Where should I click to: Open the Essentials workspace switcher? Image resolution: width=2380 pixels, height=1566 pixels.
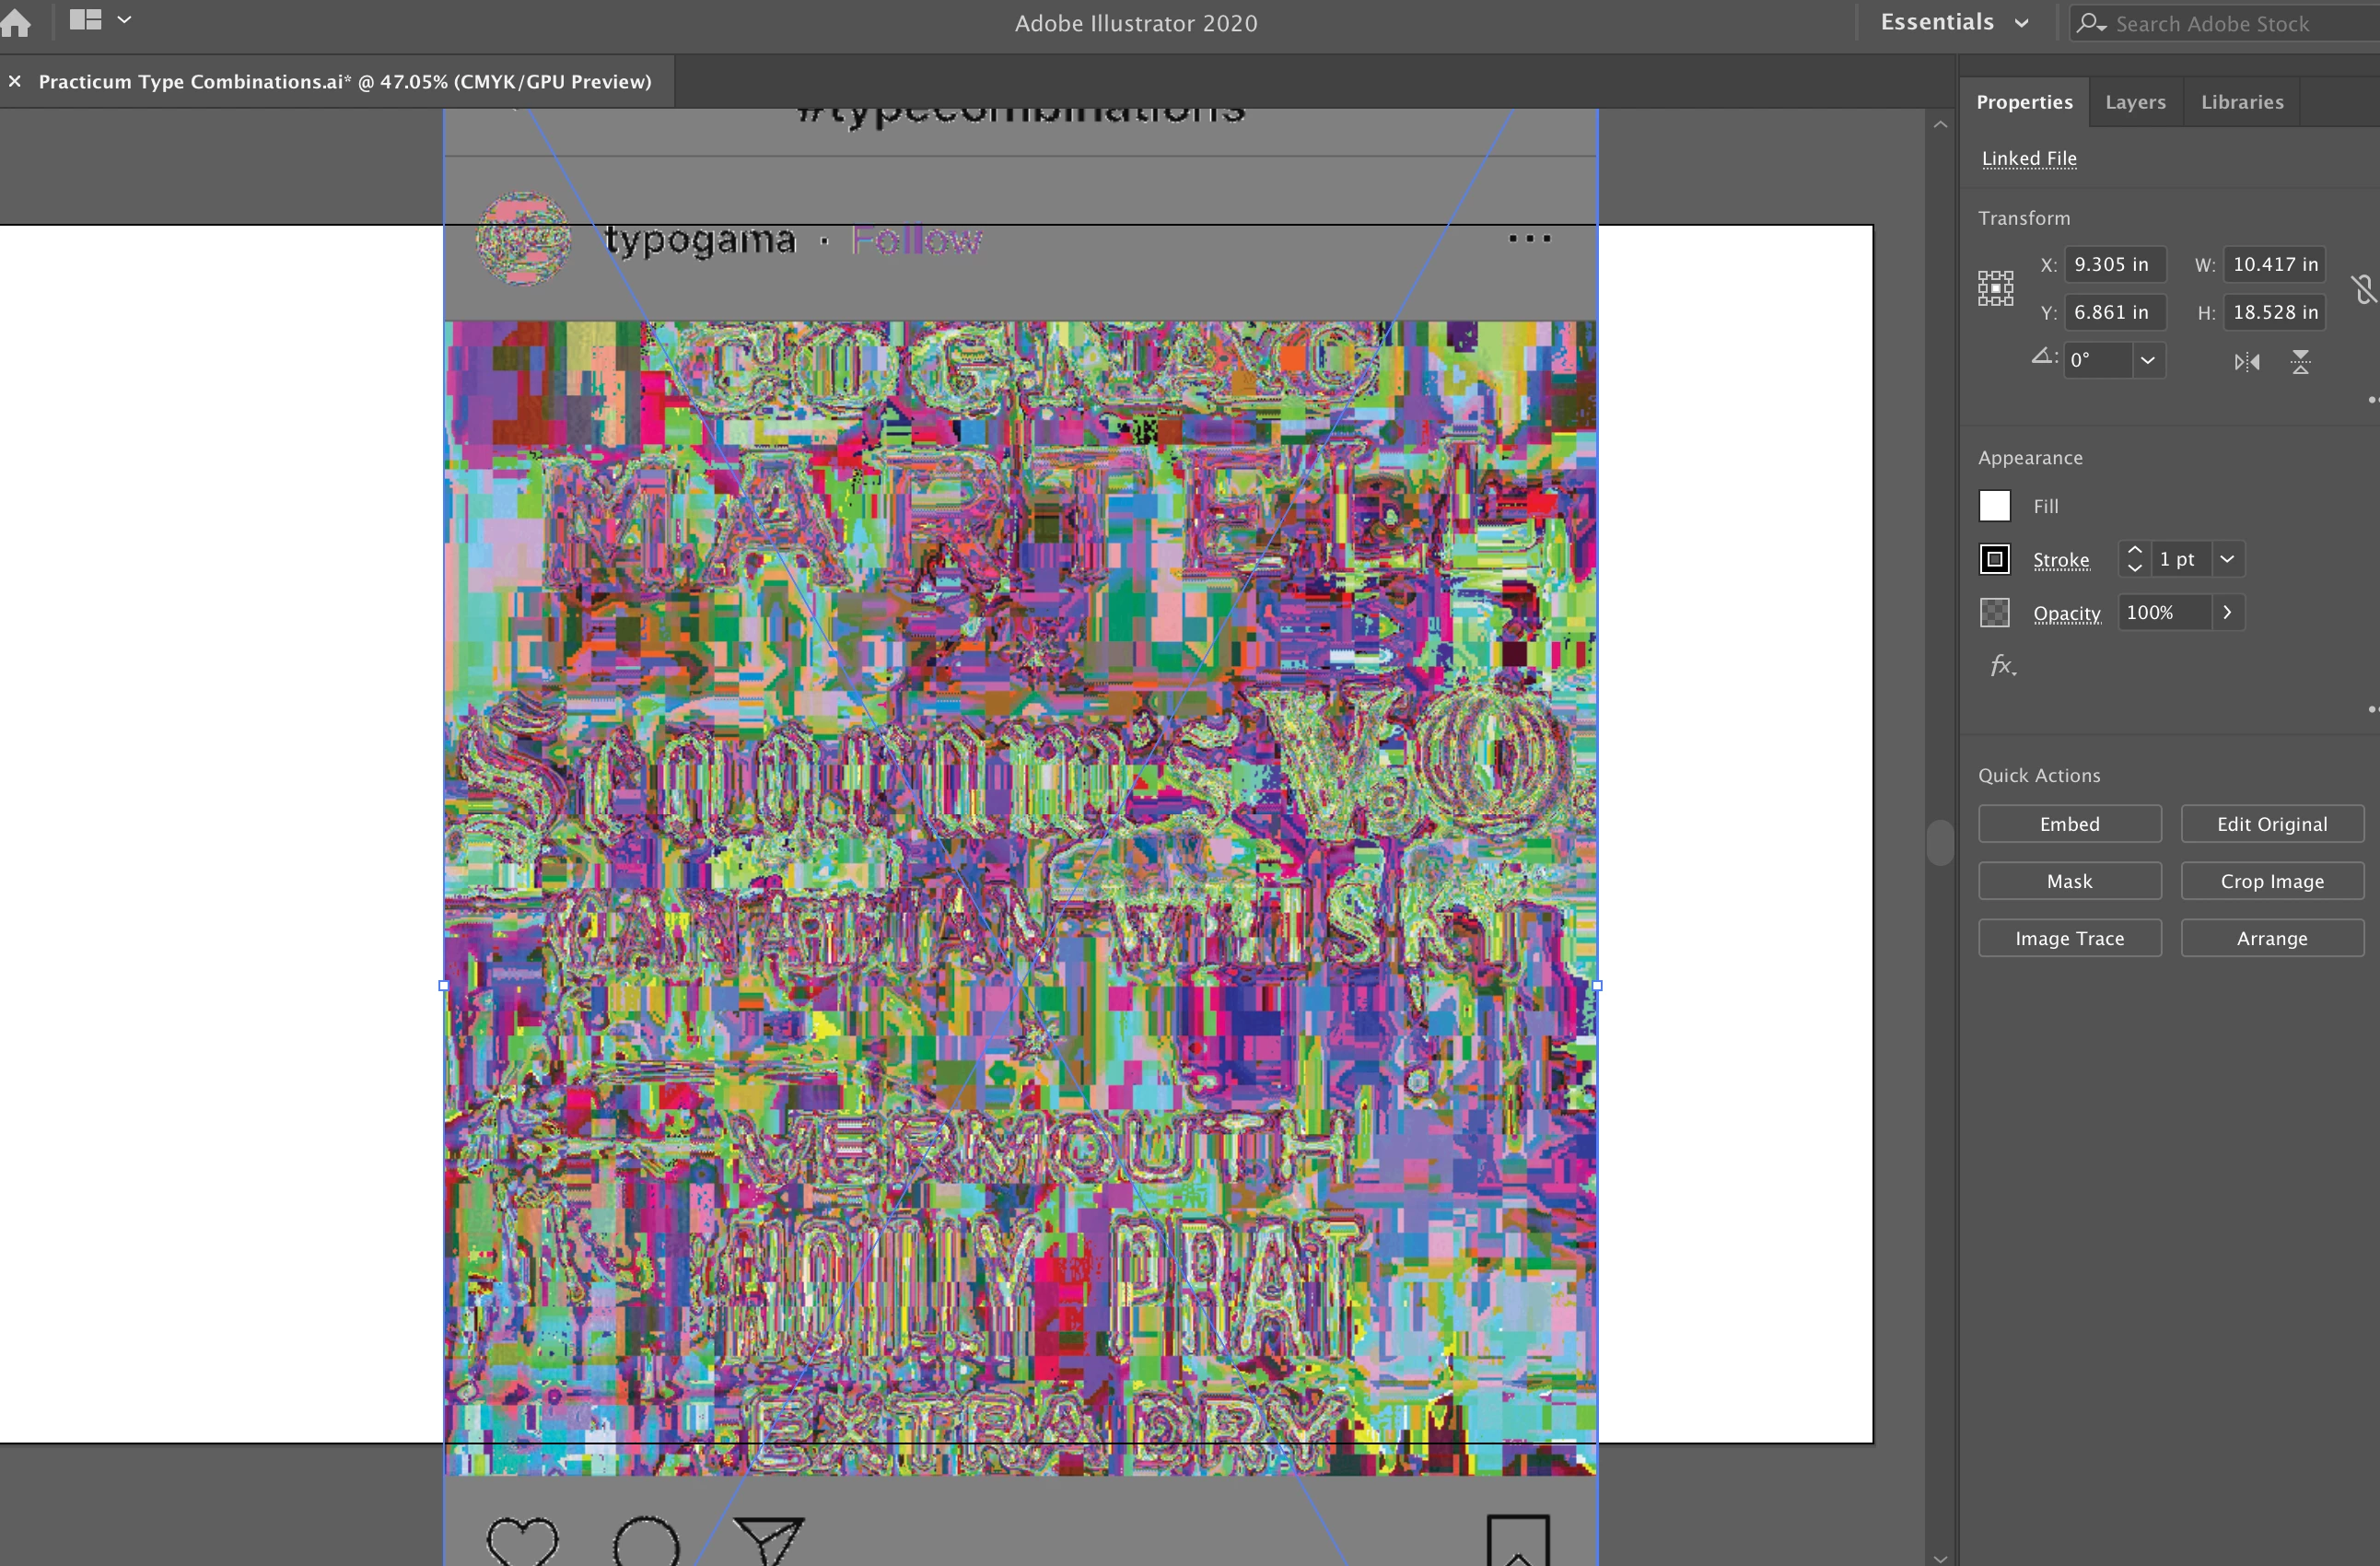(x=1955, y=22)
